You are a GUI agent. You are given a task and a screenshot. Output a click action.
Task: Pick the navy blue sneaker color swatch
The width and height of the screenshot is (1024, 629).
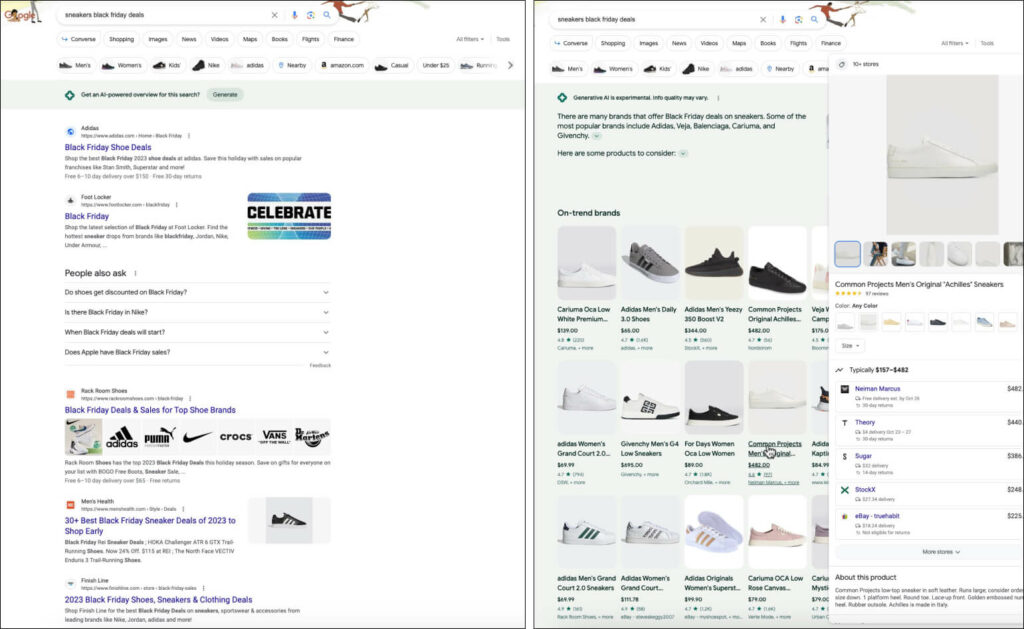click(x=938, y=322)
